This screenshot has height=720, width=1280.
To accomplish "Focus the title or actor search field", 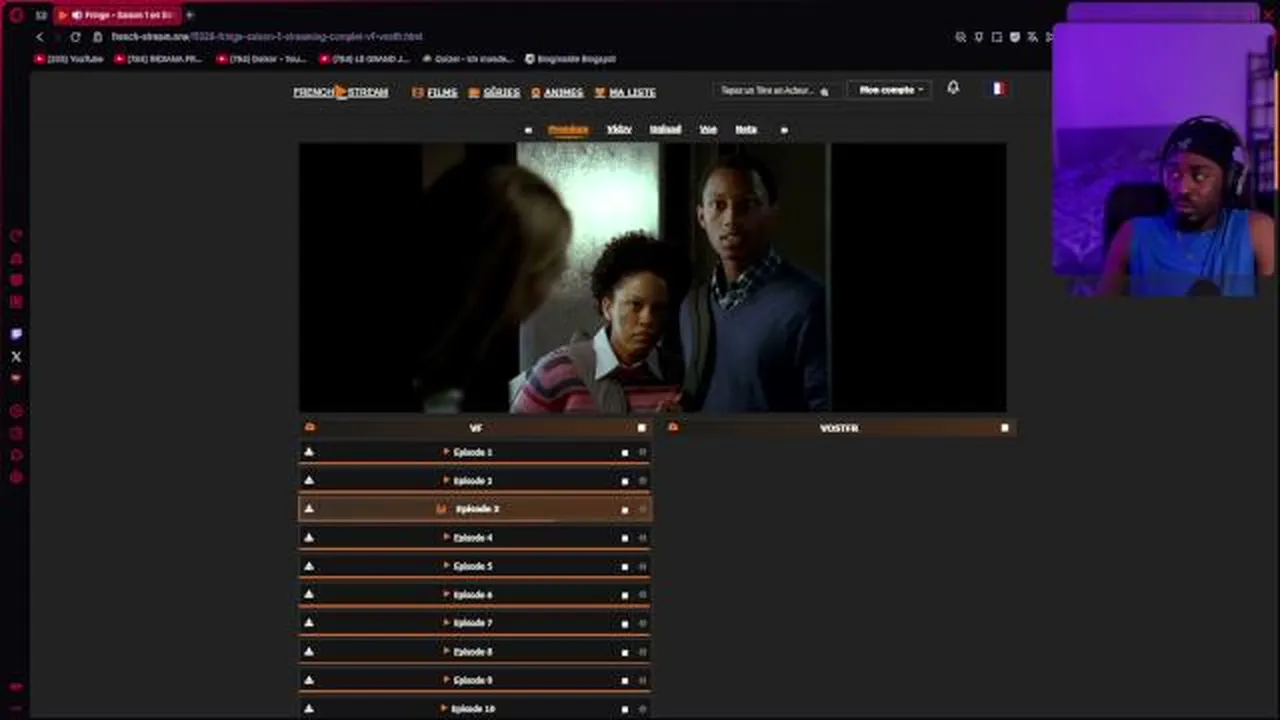I will (768, 90).
